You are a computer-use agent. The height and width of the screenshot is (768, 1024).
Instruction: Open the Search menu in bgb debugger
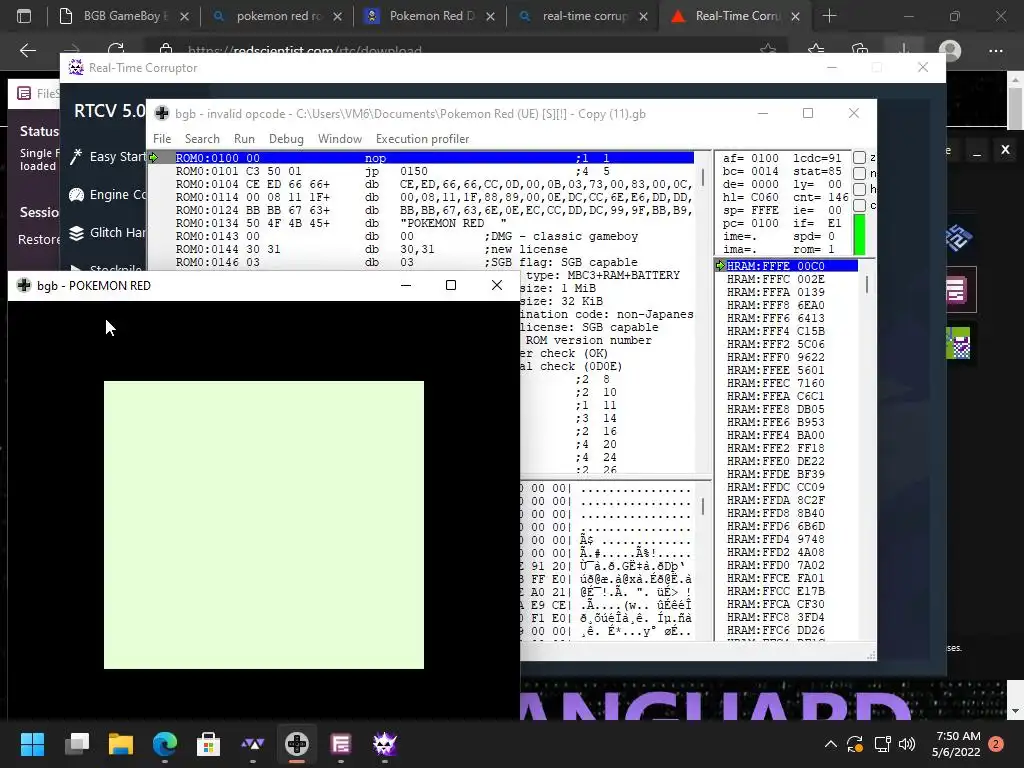[x=202, y=138]
